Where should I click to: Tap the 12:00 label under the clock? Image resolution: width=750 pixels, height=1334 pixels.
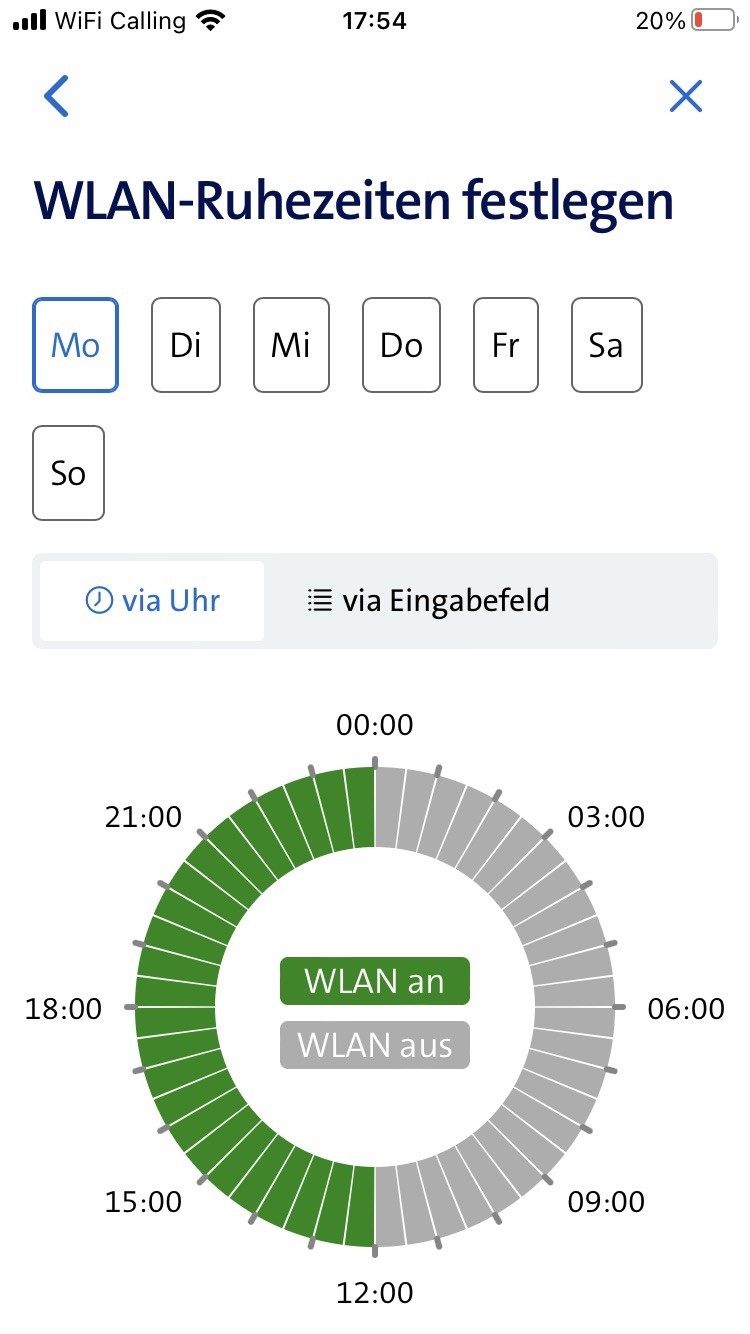(x=375, y=1292)
